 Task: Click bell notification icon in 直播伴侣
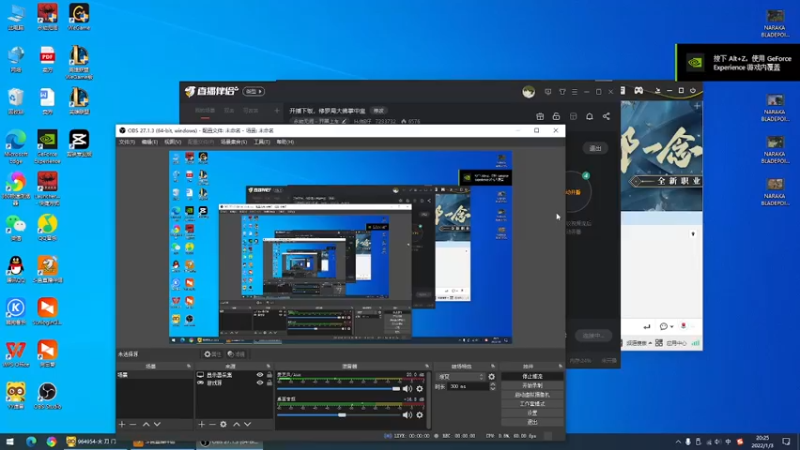(589, 116)
